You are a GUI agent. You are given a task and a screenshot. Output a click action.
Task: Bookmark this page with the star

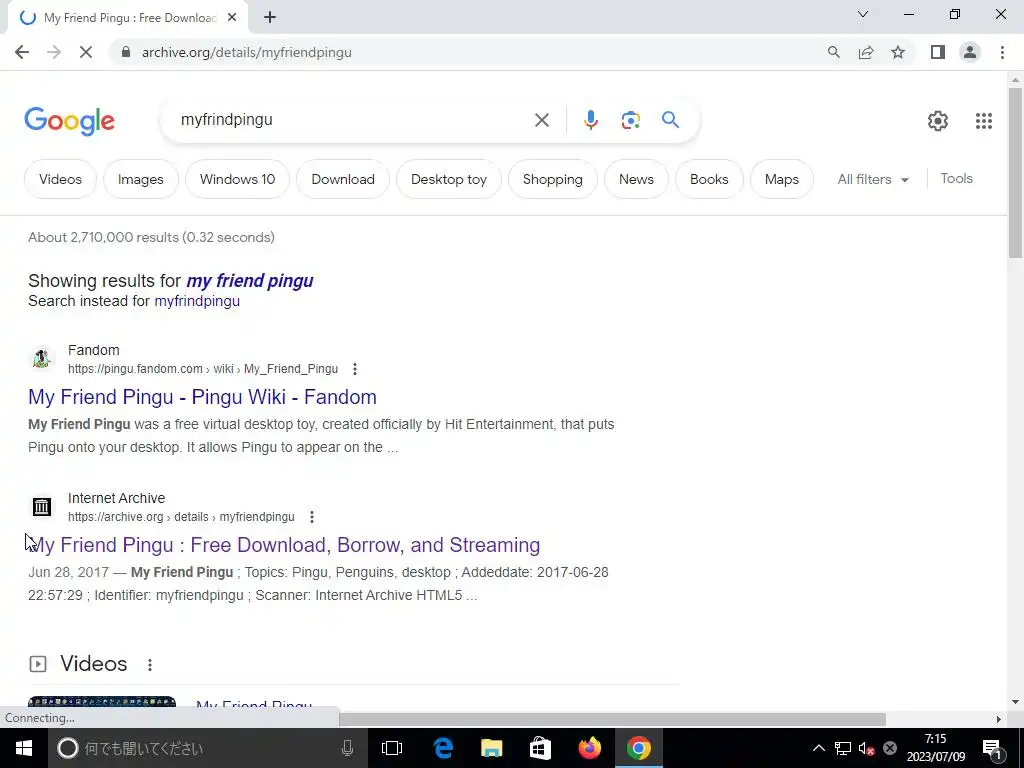pos(898,52)
